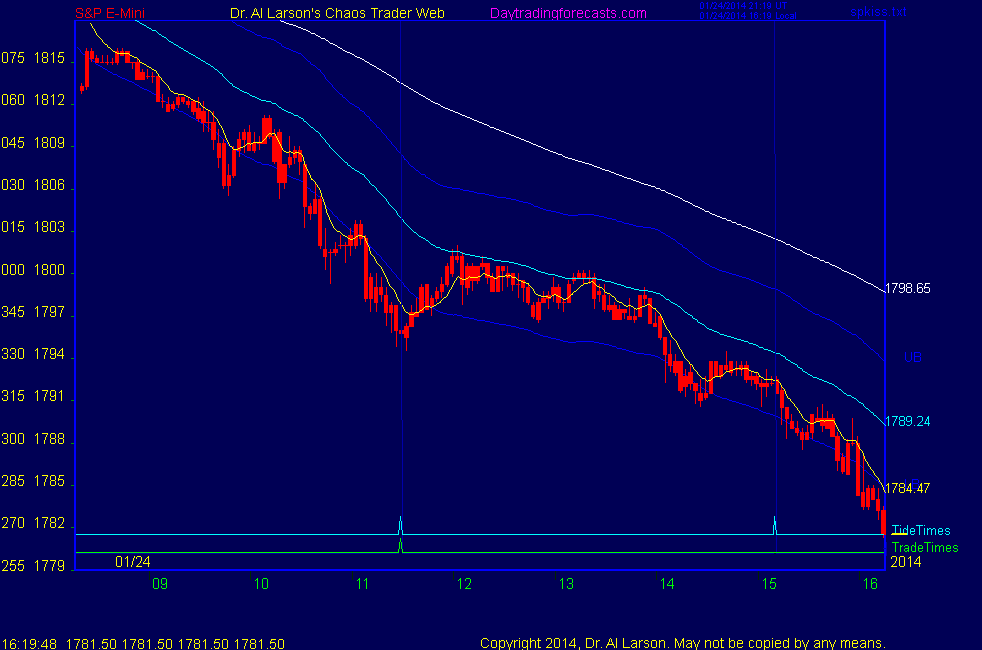Click the 345 degree scale label

pos(13,312)
